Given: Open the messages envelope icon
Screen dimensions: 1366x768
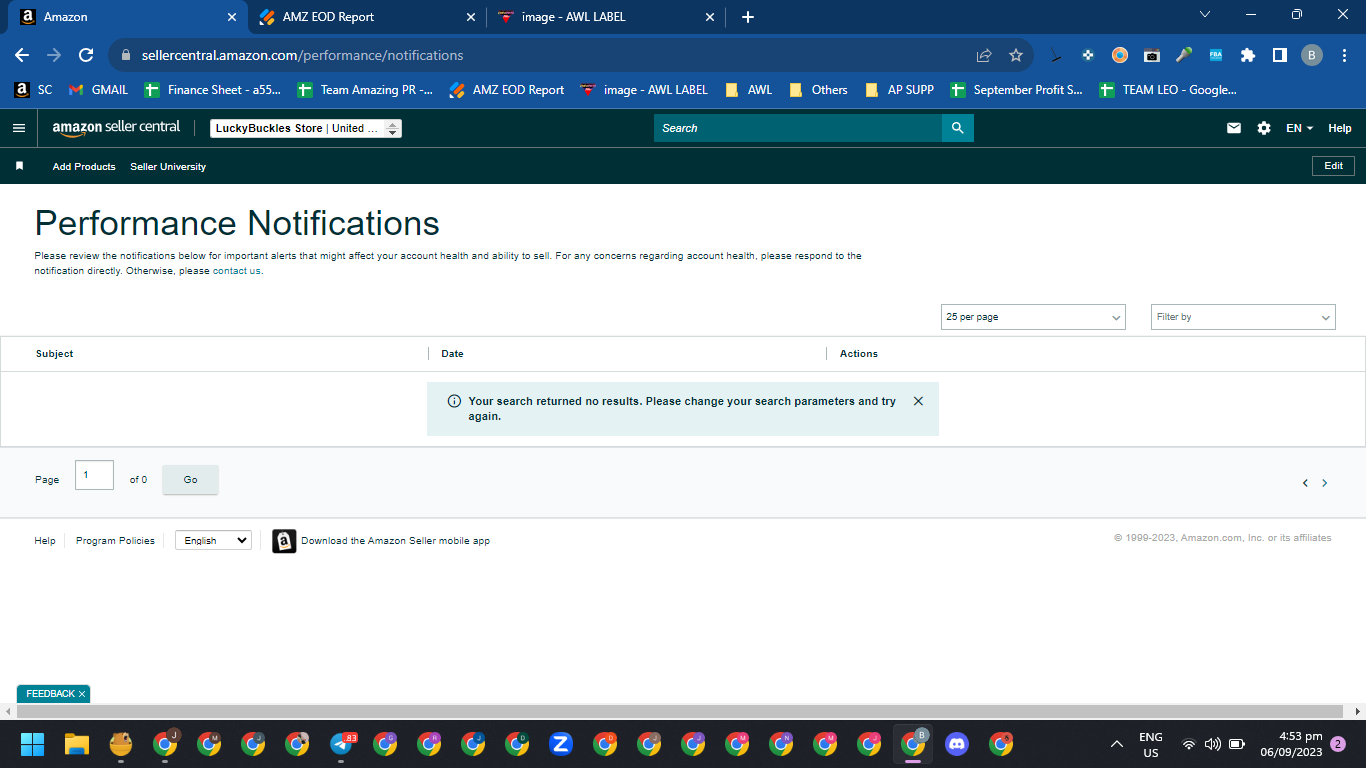Looking at the screenshot, I should click(x=1234, y=128).
